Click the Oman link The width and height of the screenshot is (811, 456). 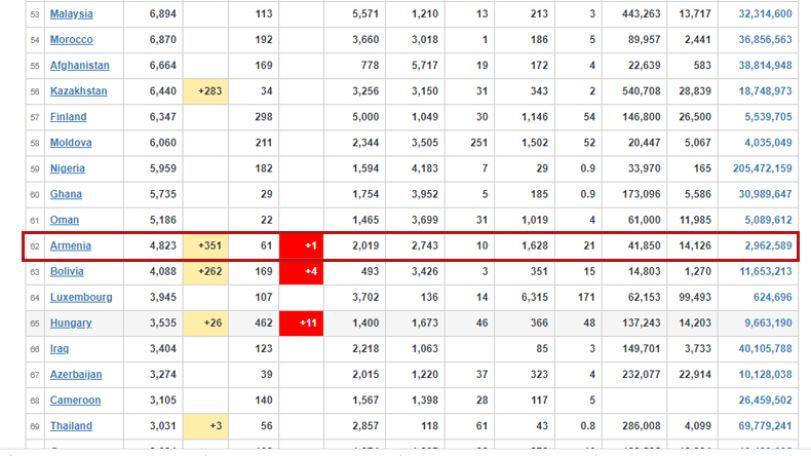(x=64, y=220)
